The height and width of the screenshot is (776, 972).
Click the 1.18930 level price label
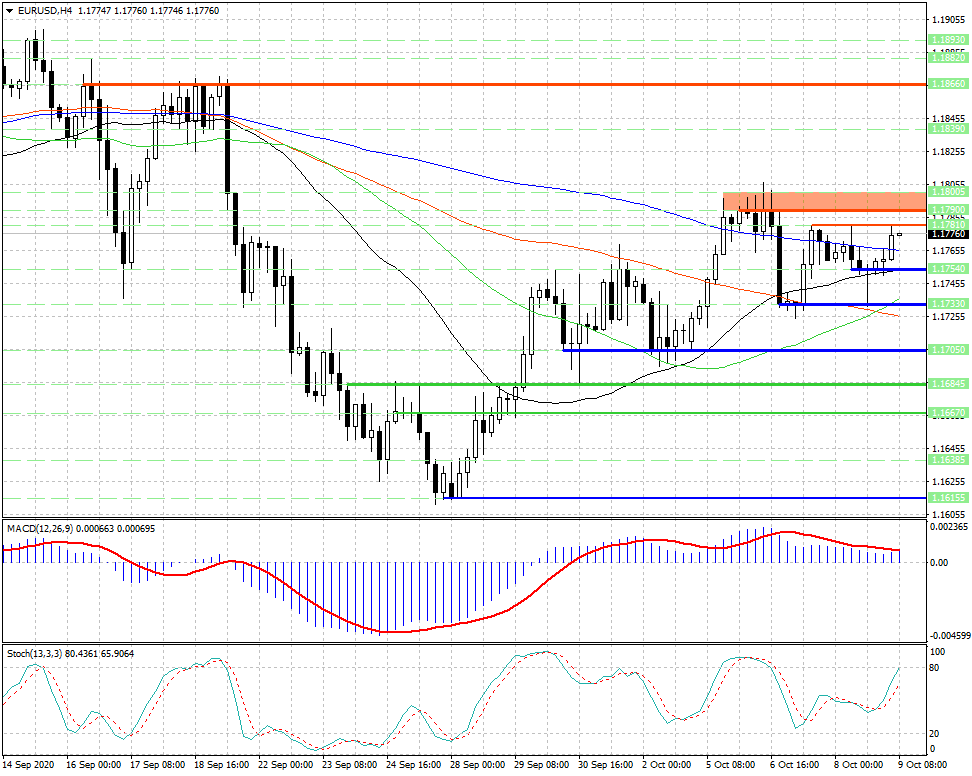click(x=948, y=40)
